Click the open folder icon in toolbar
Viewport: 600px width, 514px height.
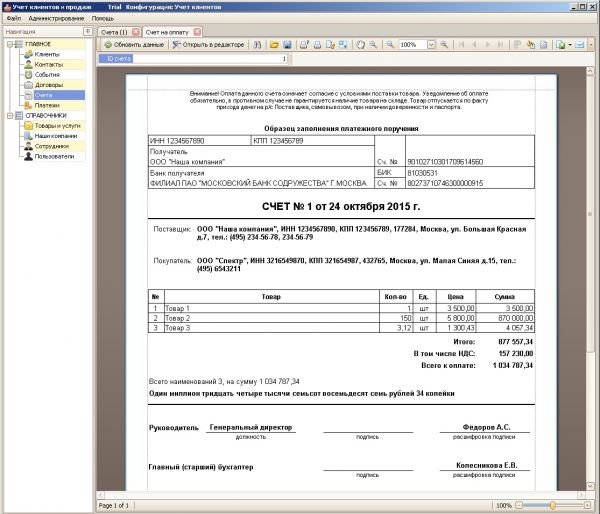273,46
